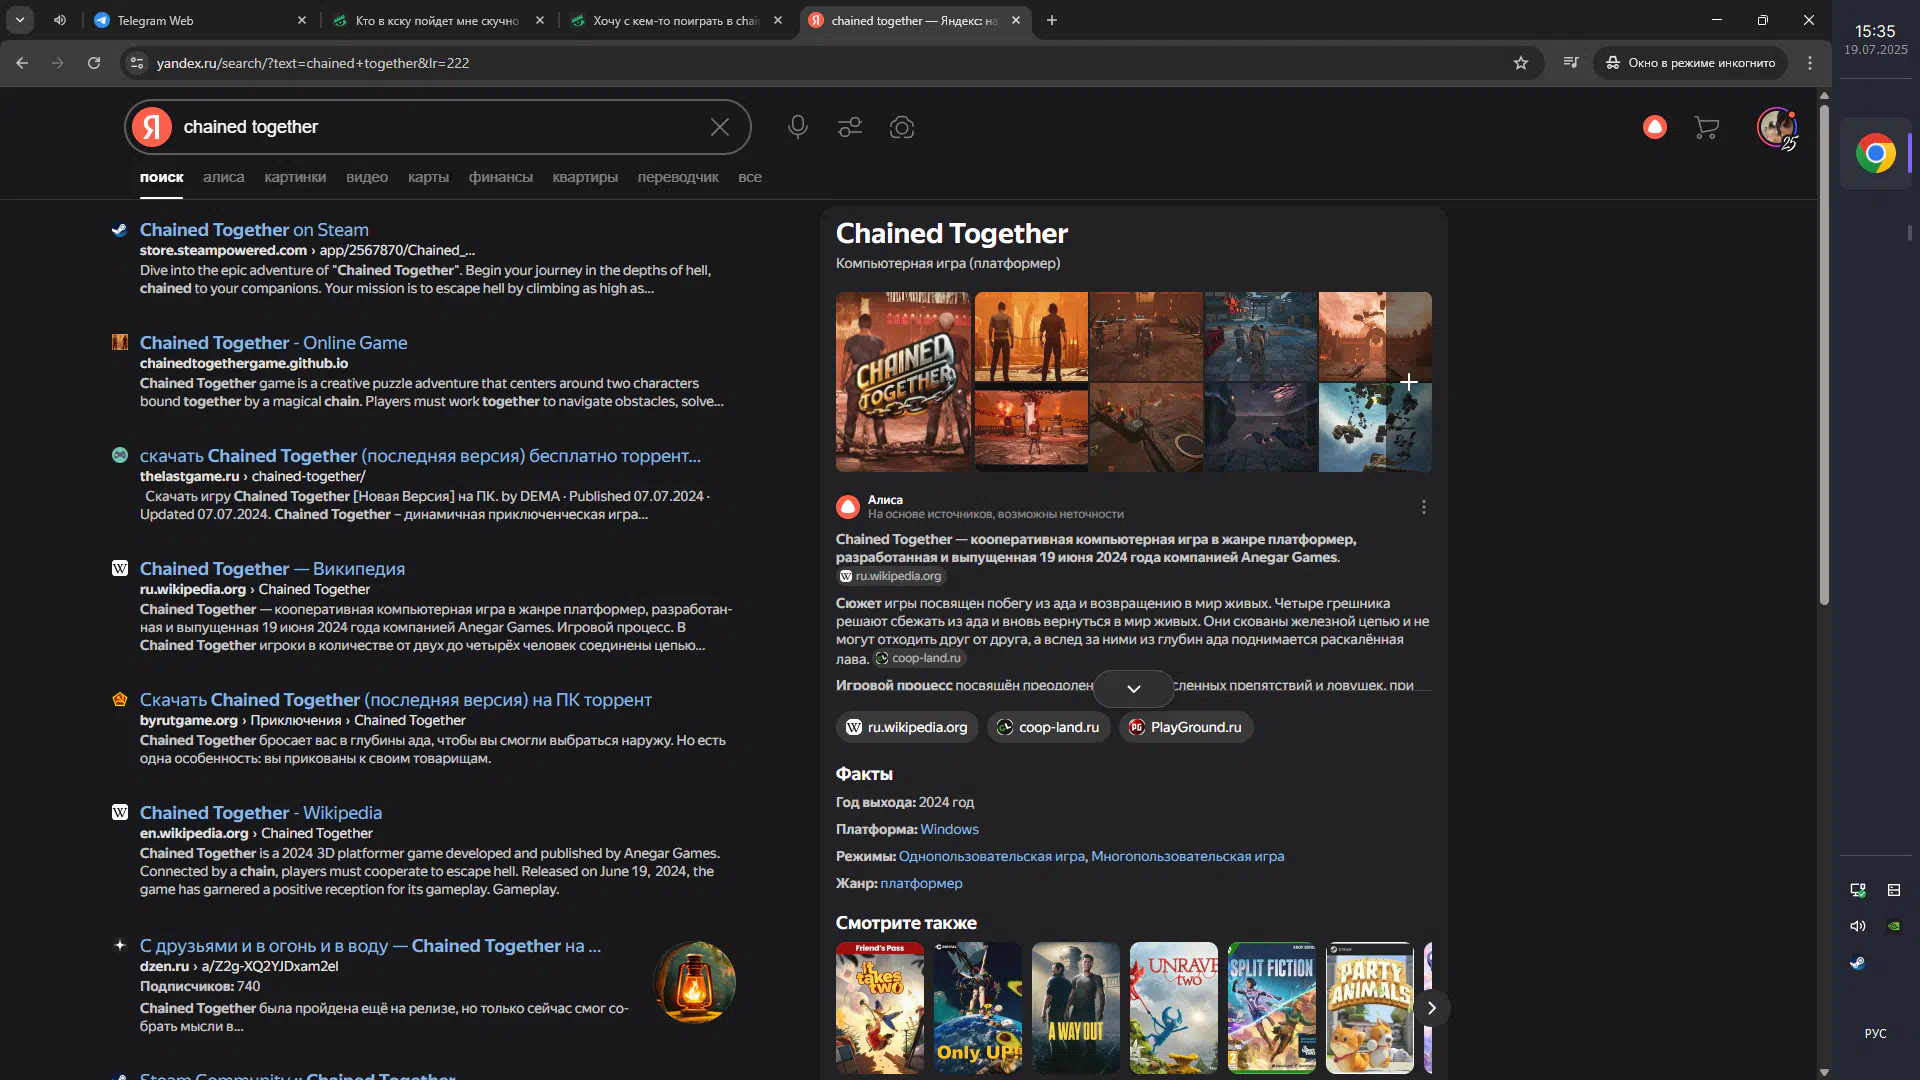Open A Way Out game card
The image size is (1920, 1080).
click(1076, 1008)
